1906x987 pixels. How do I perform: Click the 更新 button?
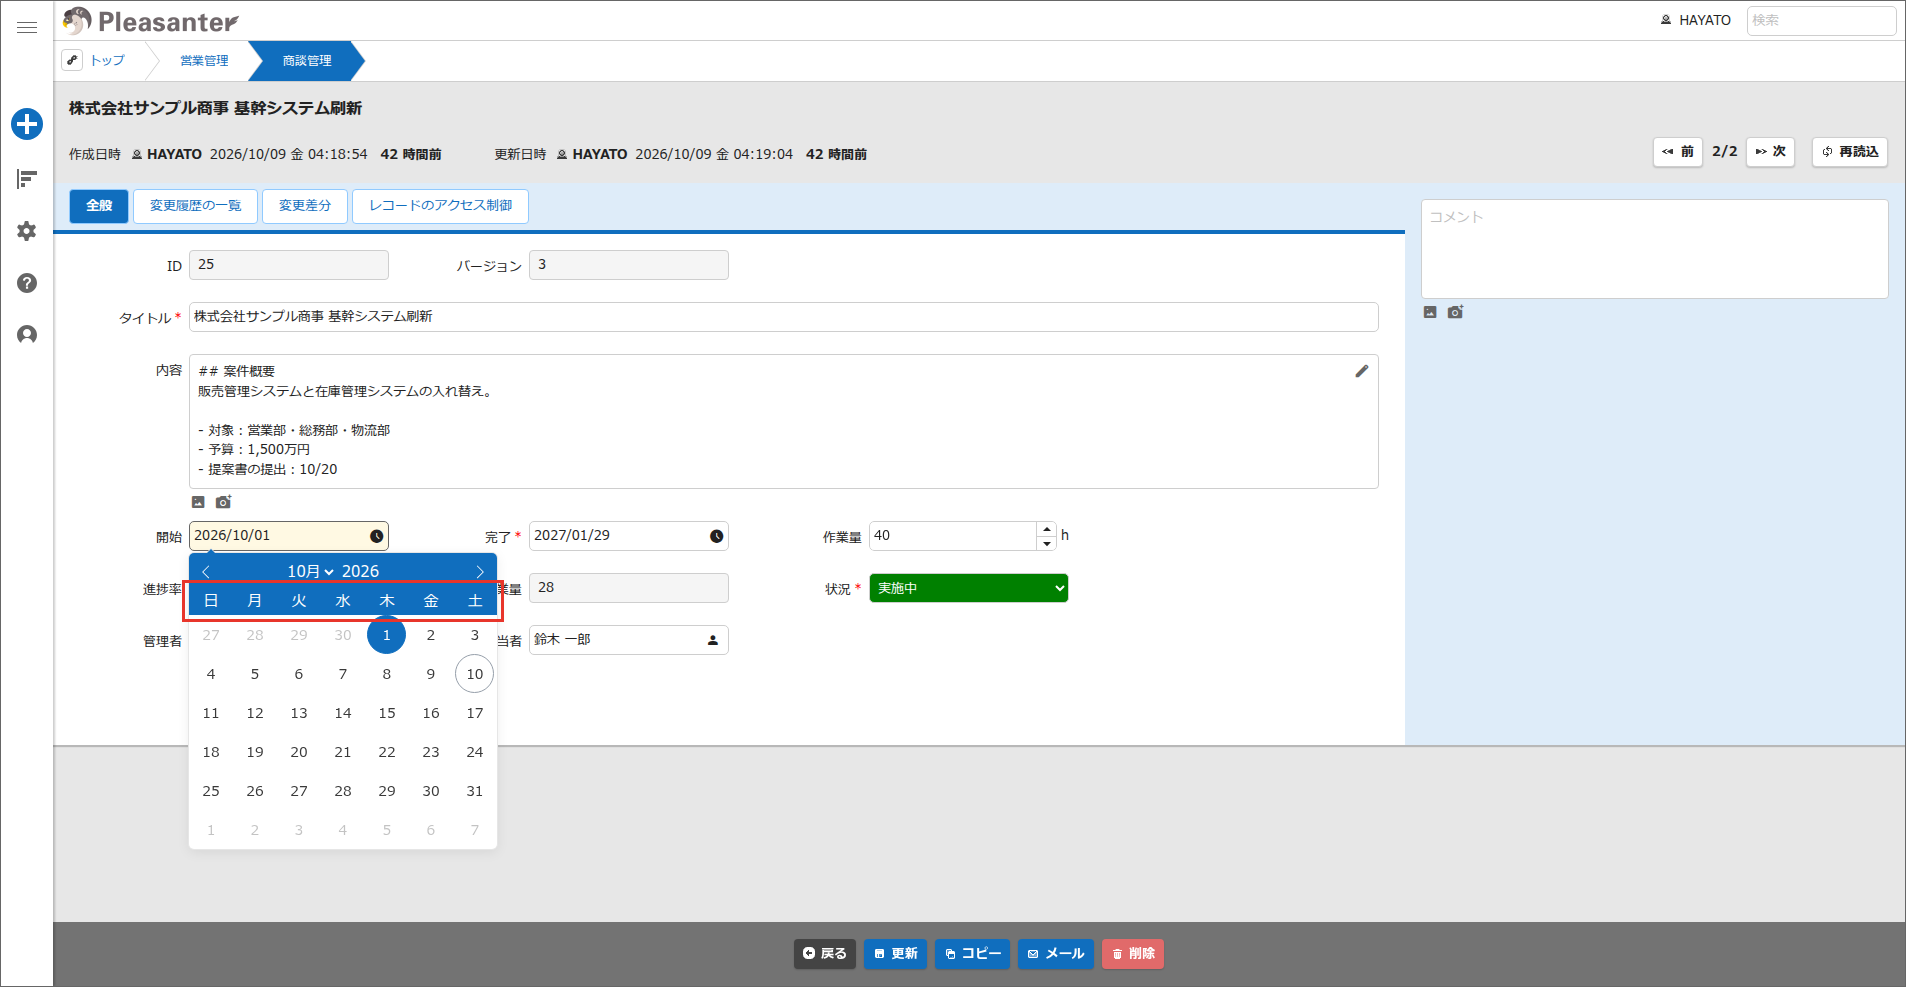[896, 954]
